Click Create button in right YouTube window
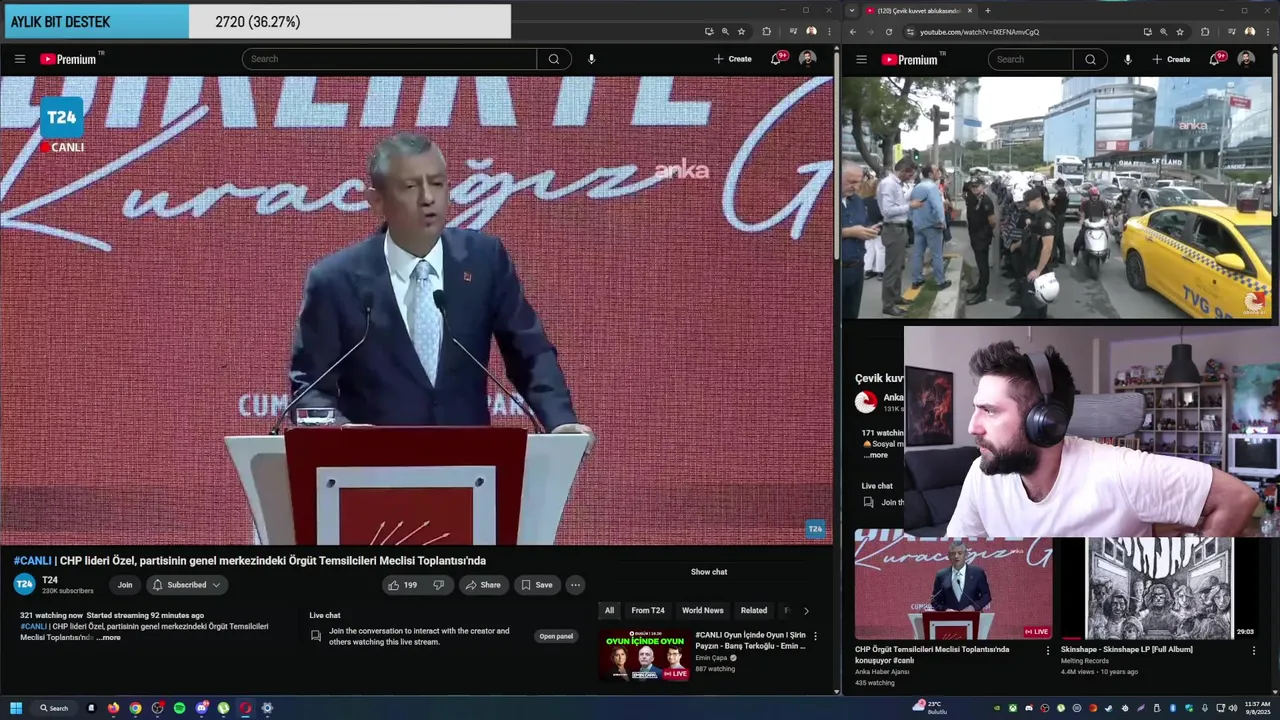Image resolution: width=1280 pixels, height=720 pixels. tap(1171, 60)
